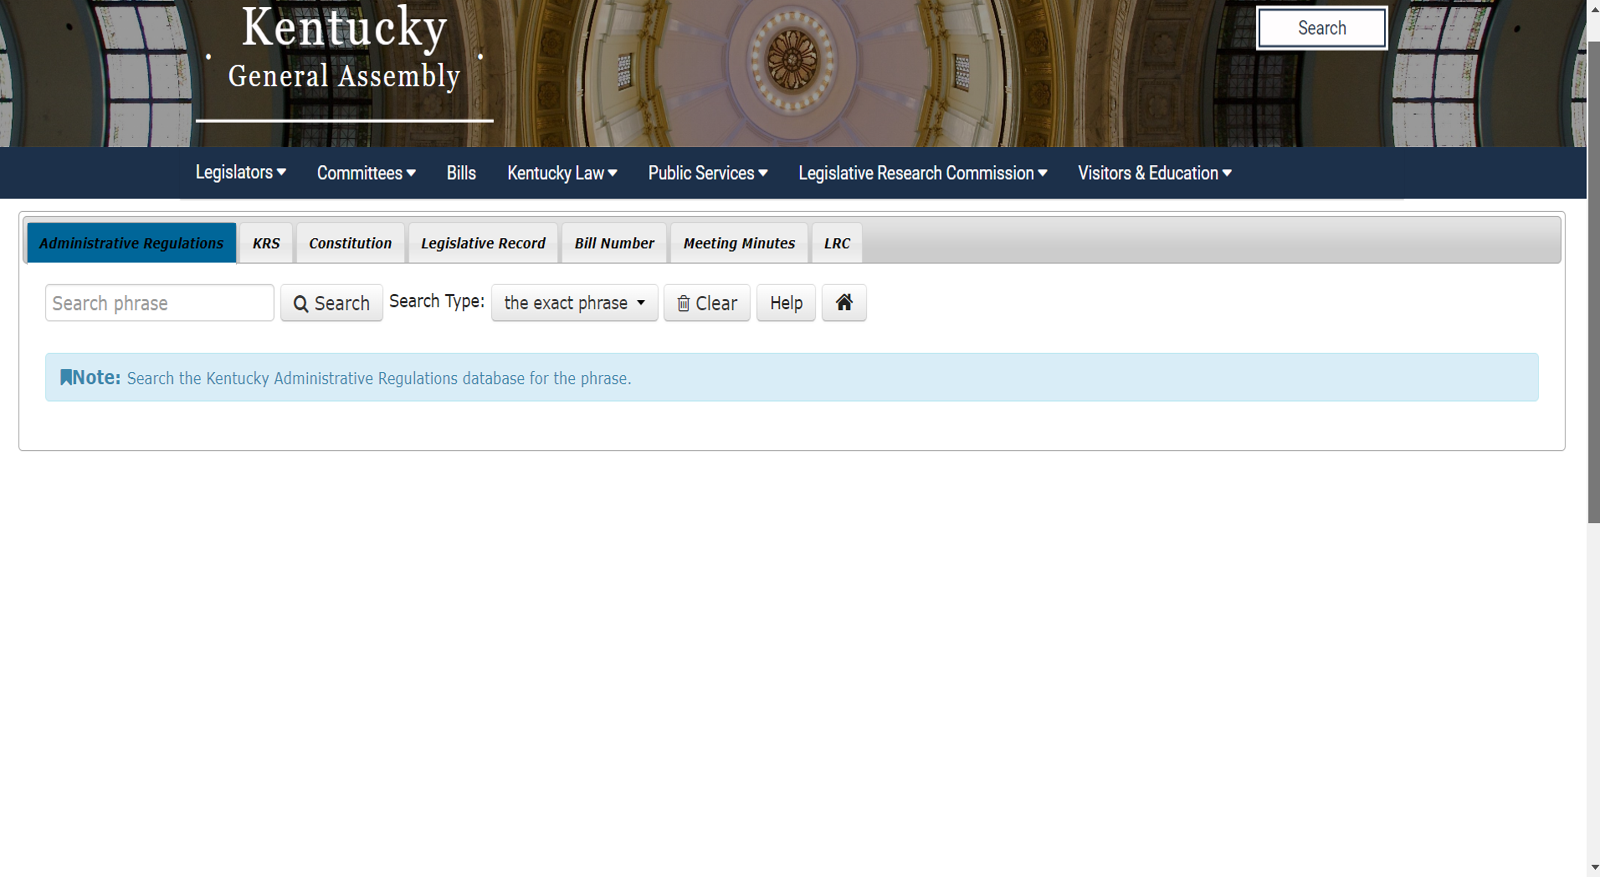Open the Search Type exact phrase dropdown
This screenshot has height=877, width=1600.
574,303
